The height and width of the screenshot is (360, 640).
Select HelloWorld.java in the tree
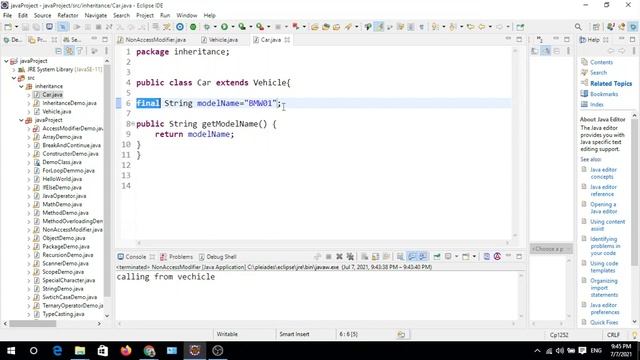(62, 179)
